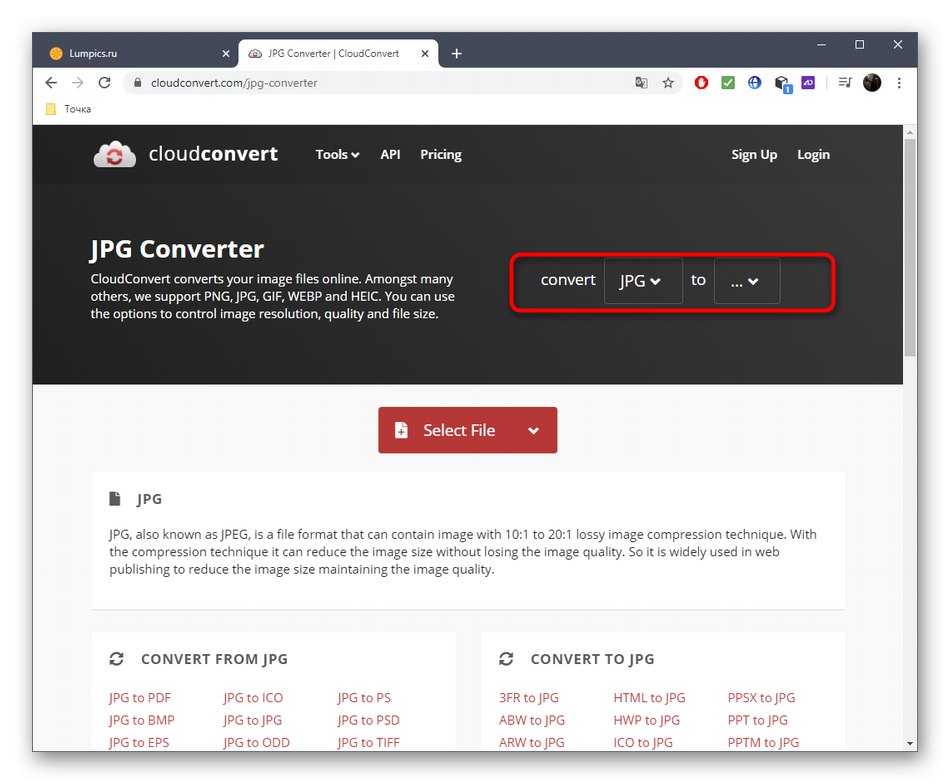Click Login
950x784 pixels.
point(813,154)
